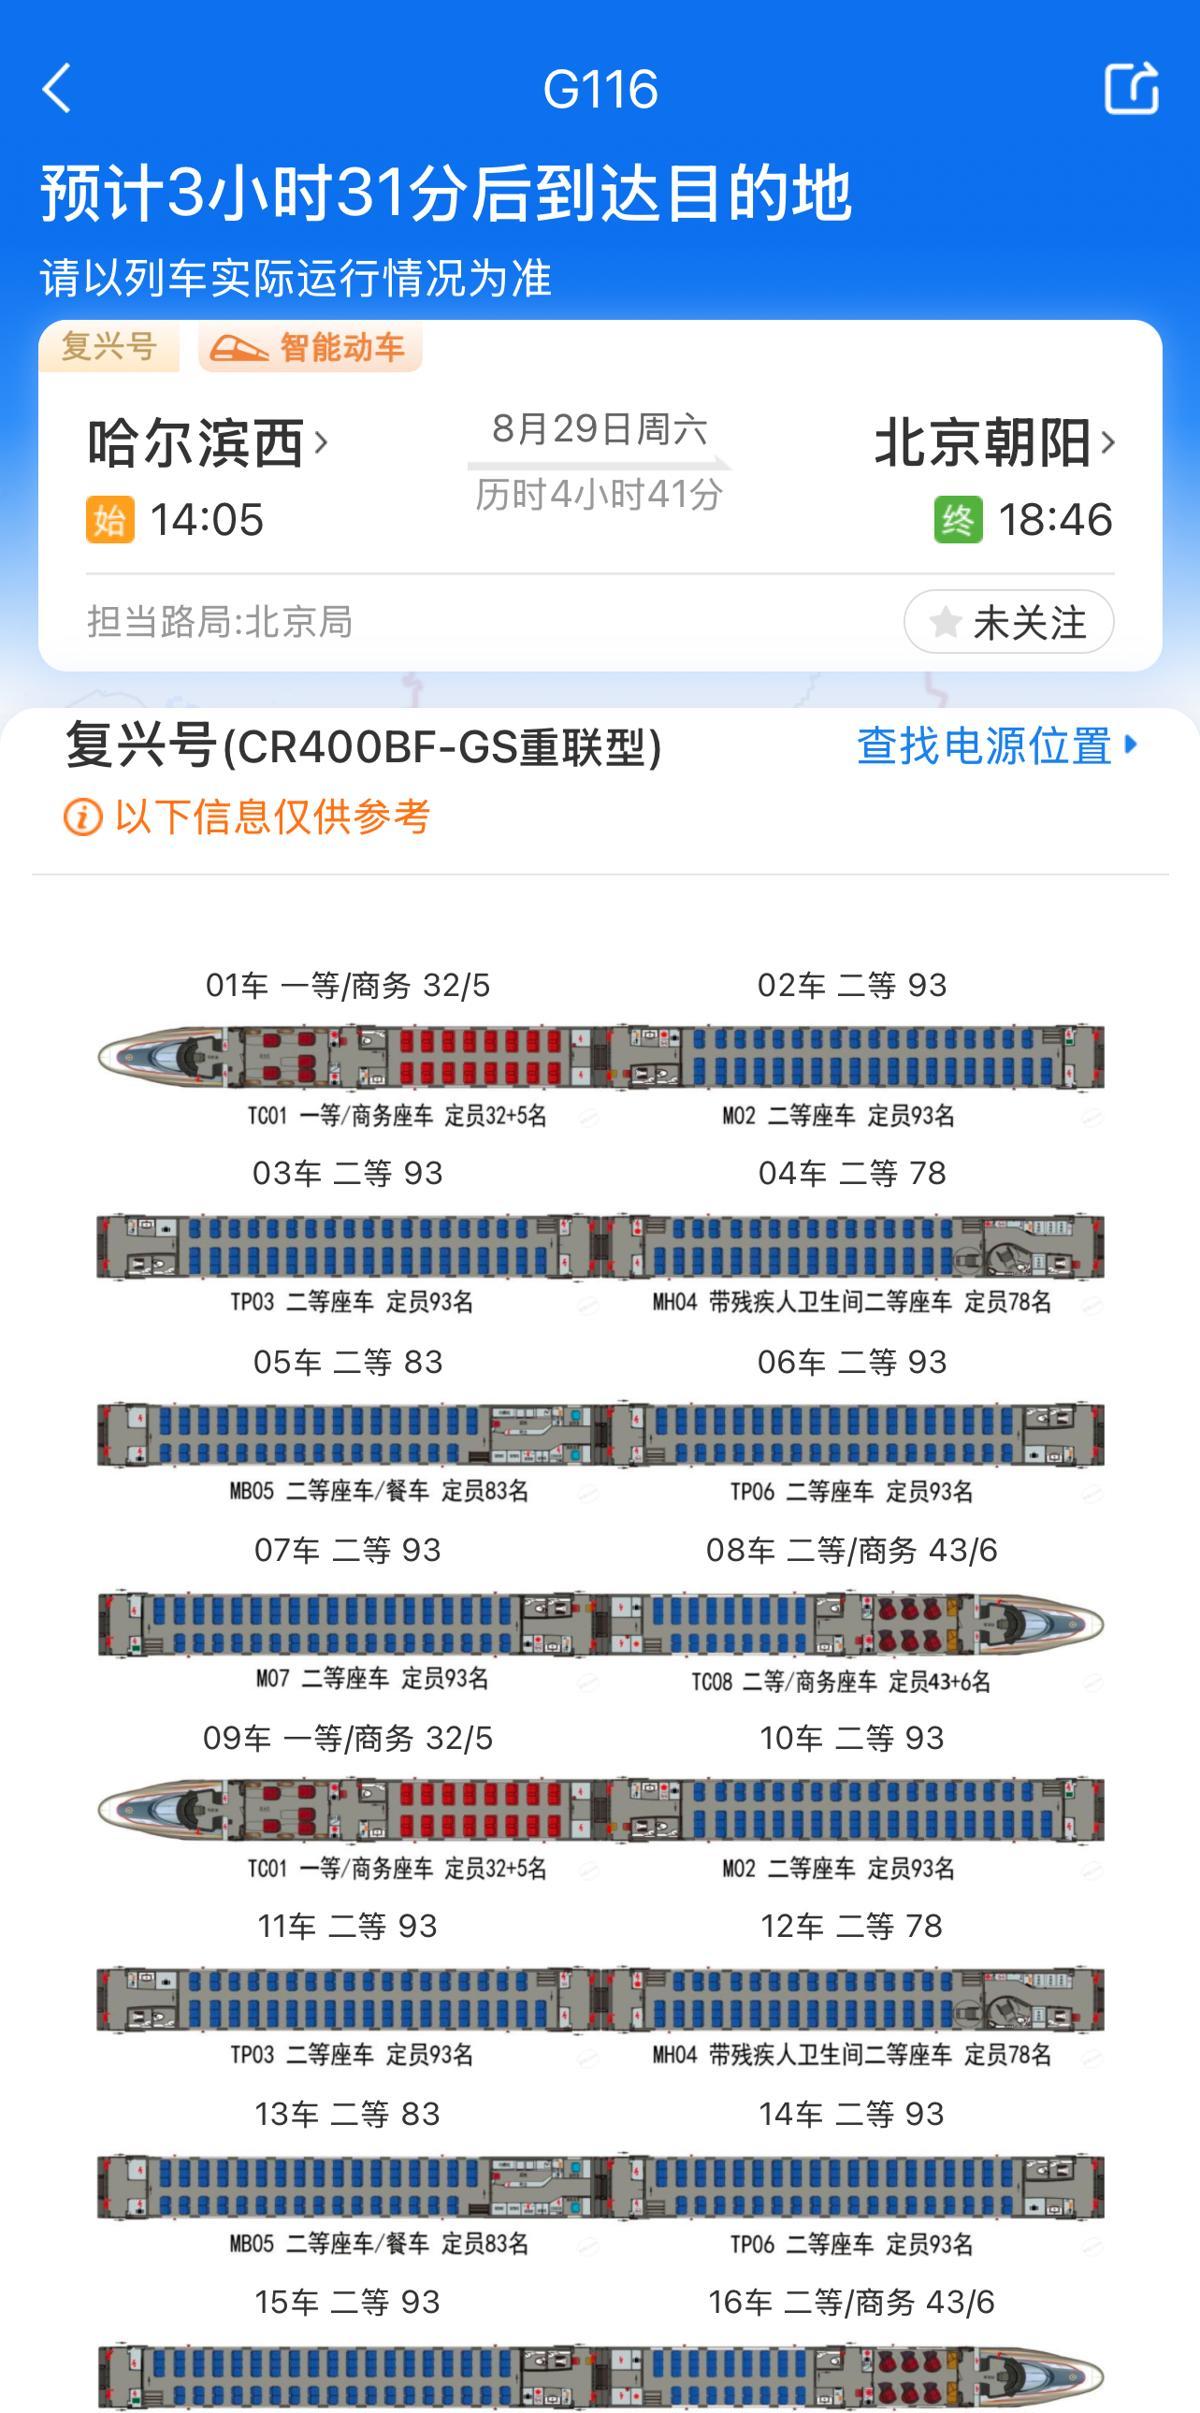Viewport: 1200px width, 2413px height.
Task: Expand 北京朝阳 station details chevron
Action: [x=1107, y=442]
